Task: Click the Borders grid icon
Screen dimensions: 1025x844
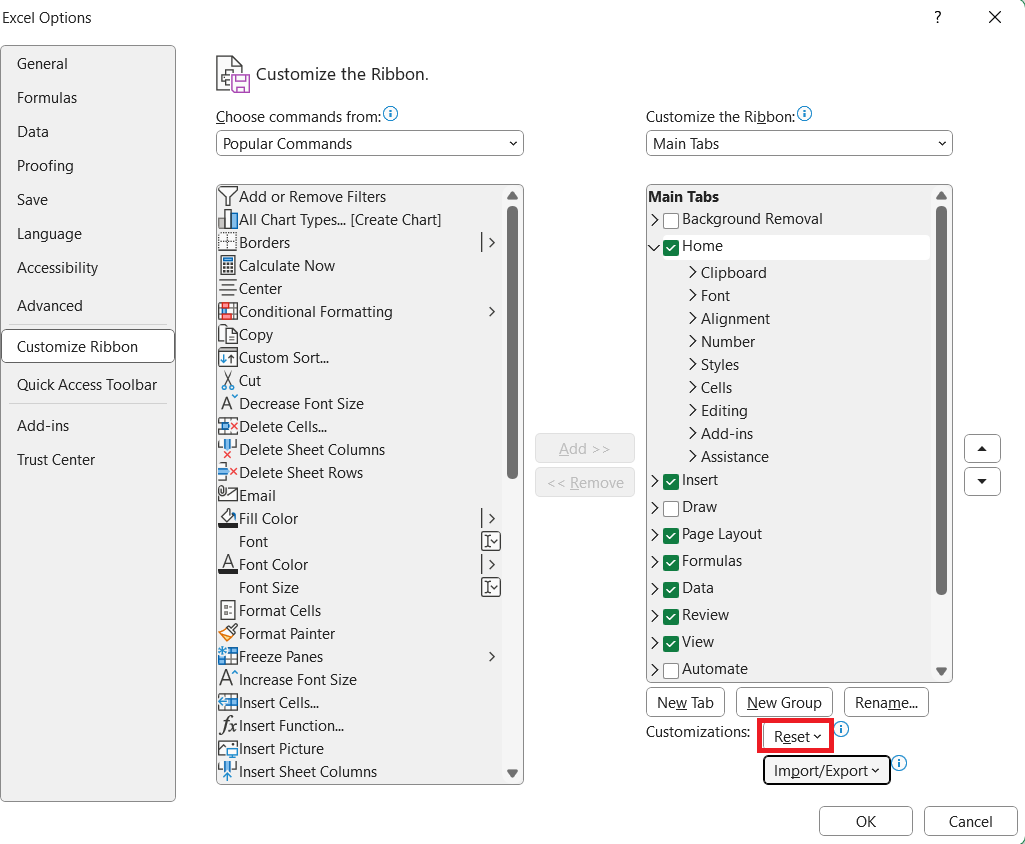Action: [x=227, y=242]
